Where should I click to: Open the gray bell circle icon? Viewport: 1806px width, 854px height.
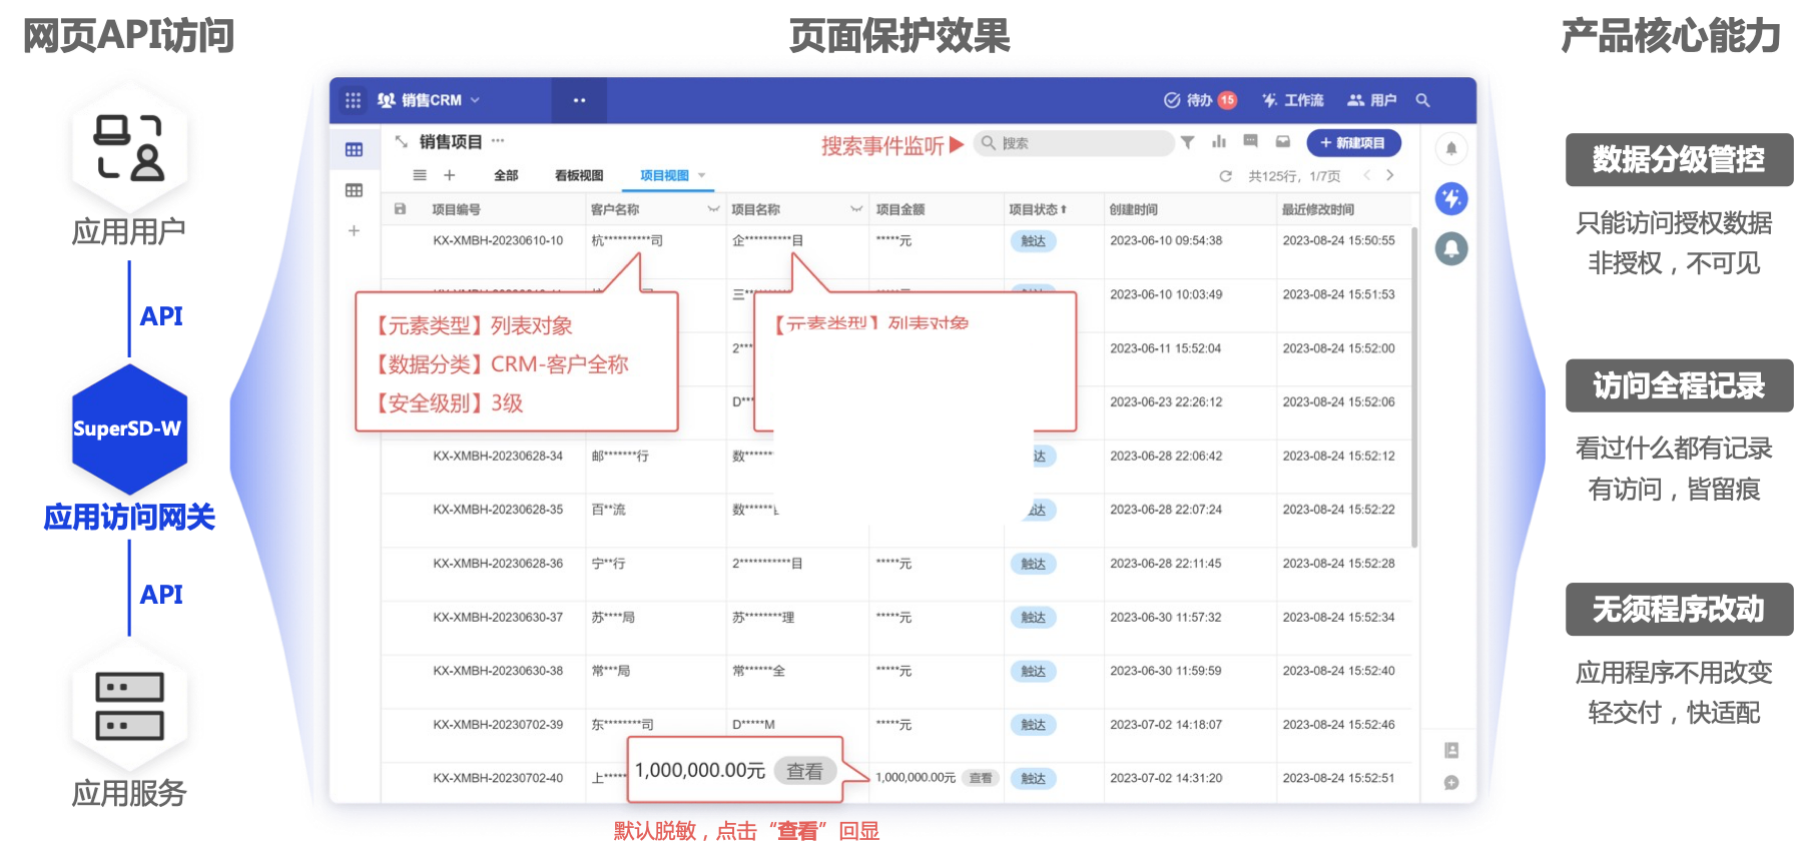[x=1451, y=248]
